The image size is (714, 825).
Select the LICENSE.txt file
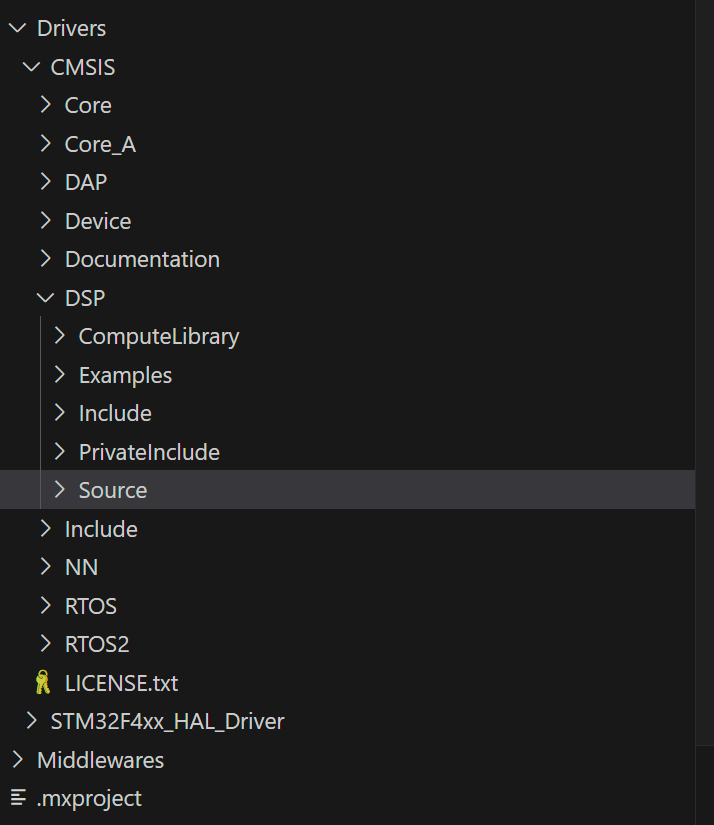121,683
